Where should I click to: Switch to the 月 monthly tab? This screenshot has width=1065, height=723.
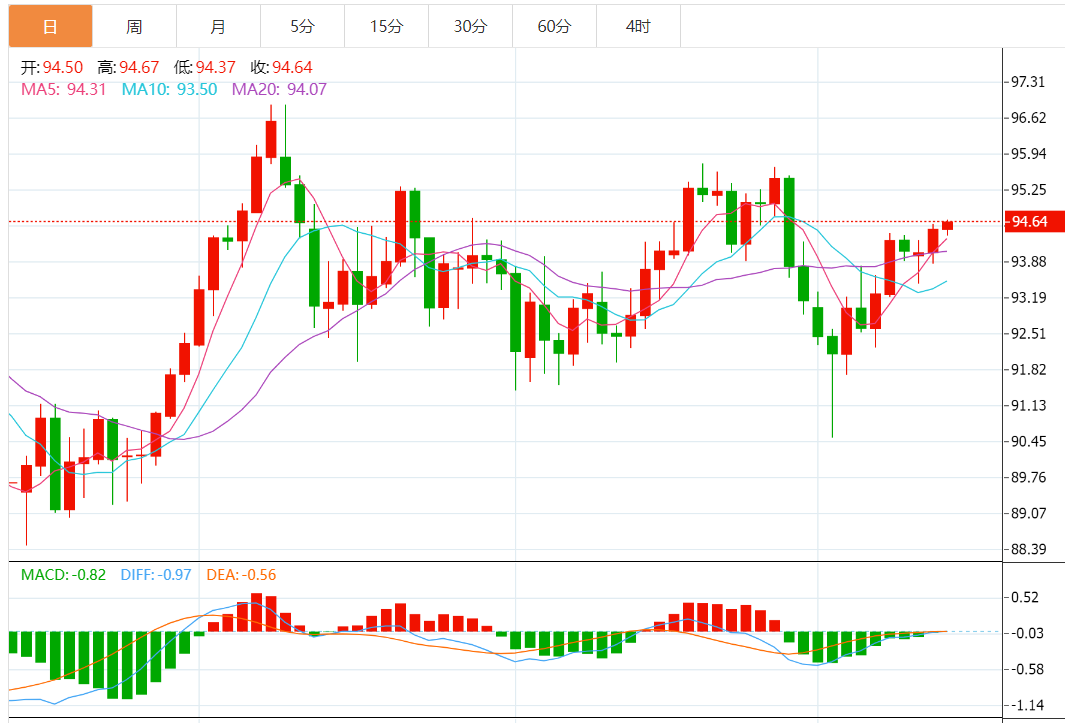click(x=218, y=27)
